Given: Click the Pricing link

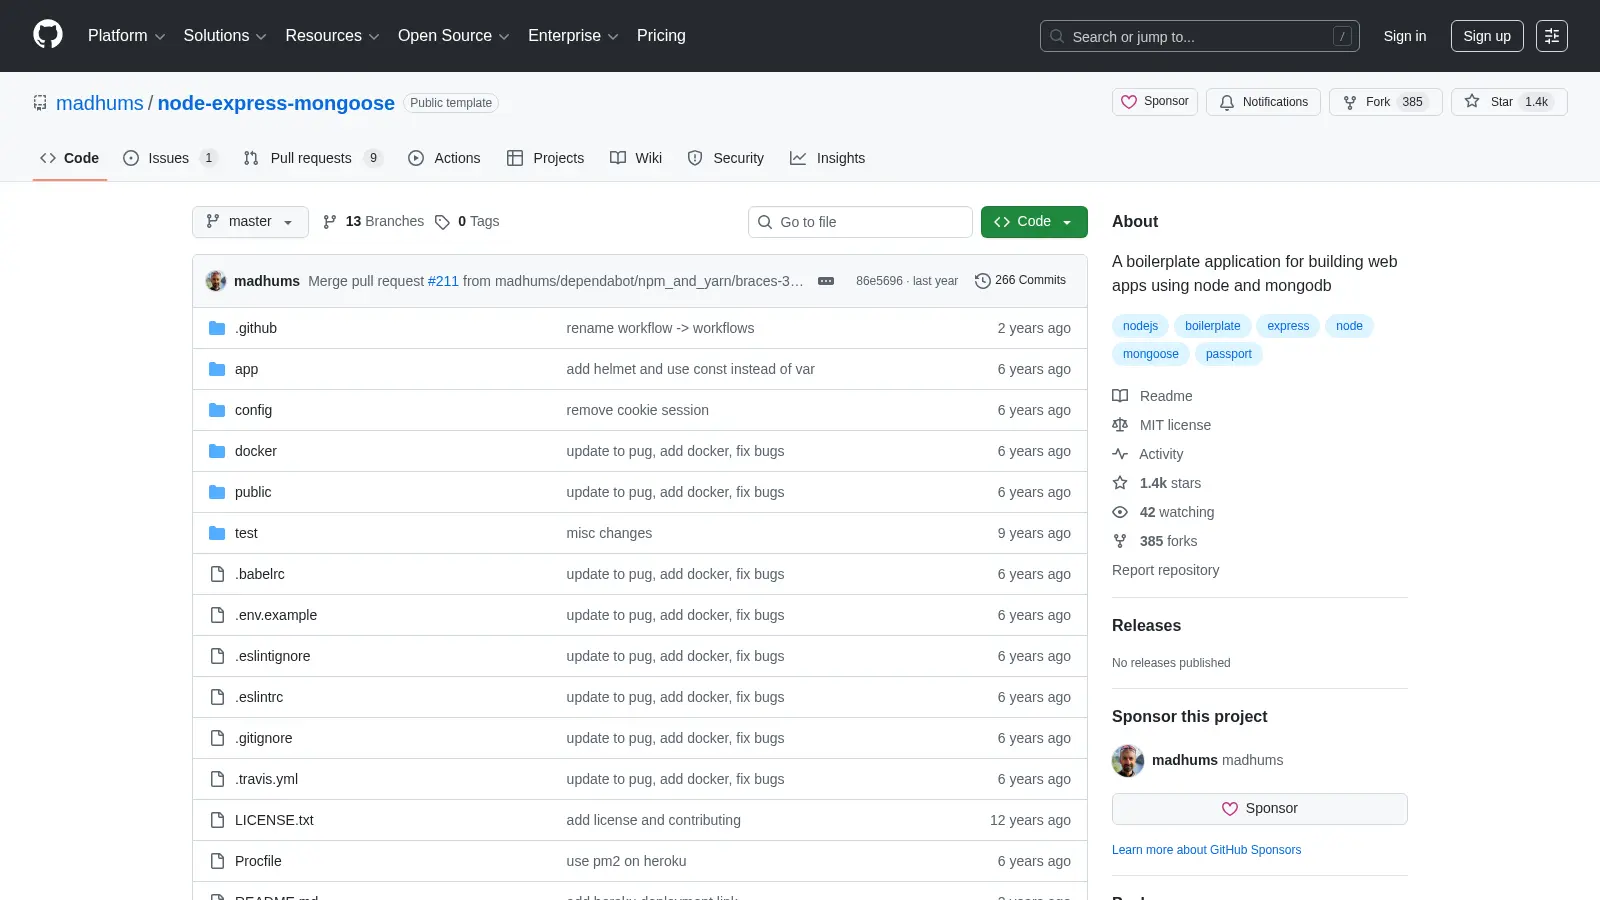Looking at the screenshot, I should tap(661, 36).
